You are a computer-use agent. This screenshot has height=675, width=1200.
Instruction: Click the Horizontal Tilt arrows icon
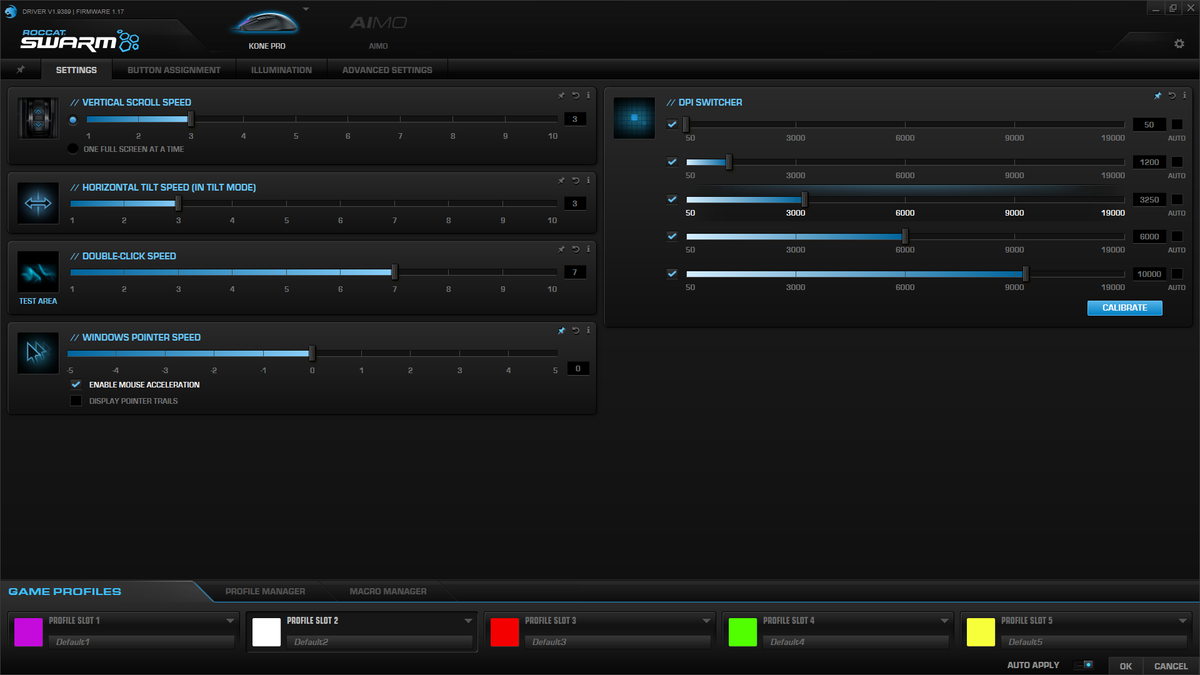[x=37, y=203]
